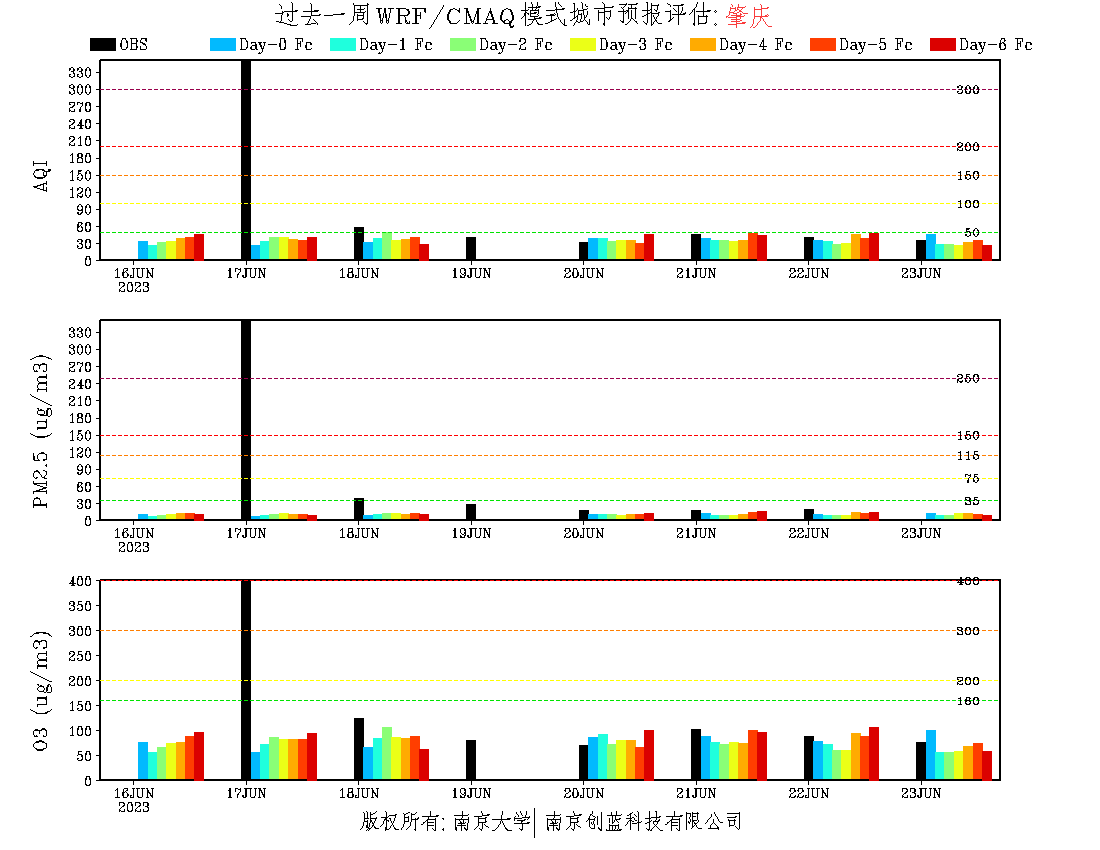The width and height of the screenshot is (1100, 850).
Task: Click 南京大学 in the footer
Action: (x=492, y=822)
